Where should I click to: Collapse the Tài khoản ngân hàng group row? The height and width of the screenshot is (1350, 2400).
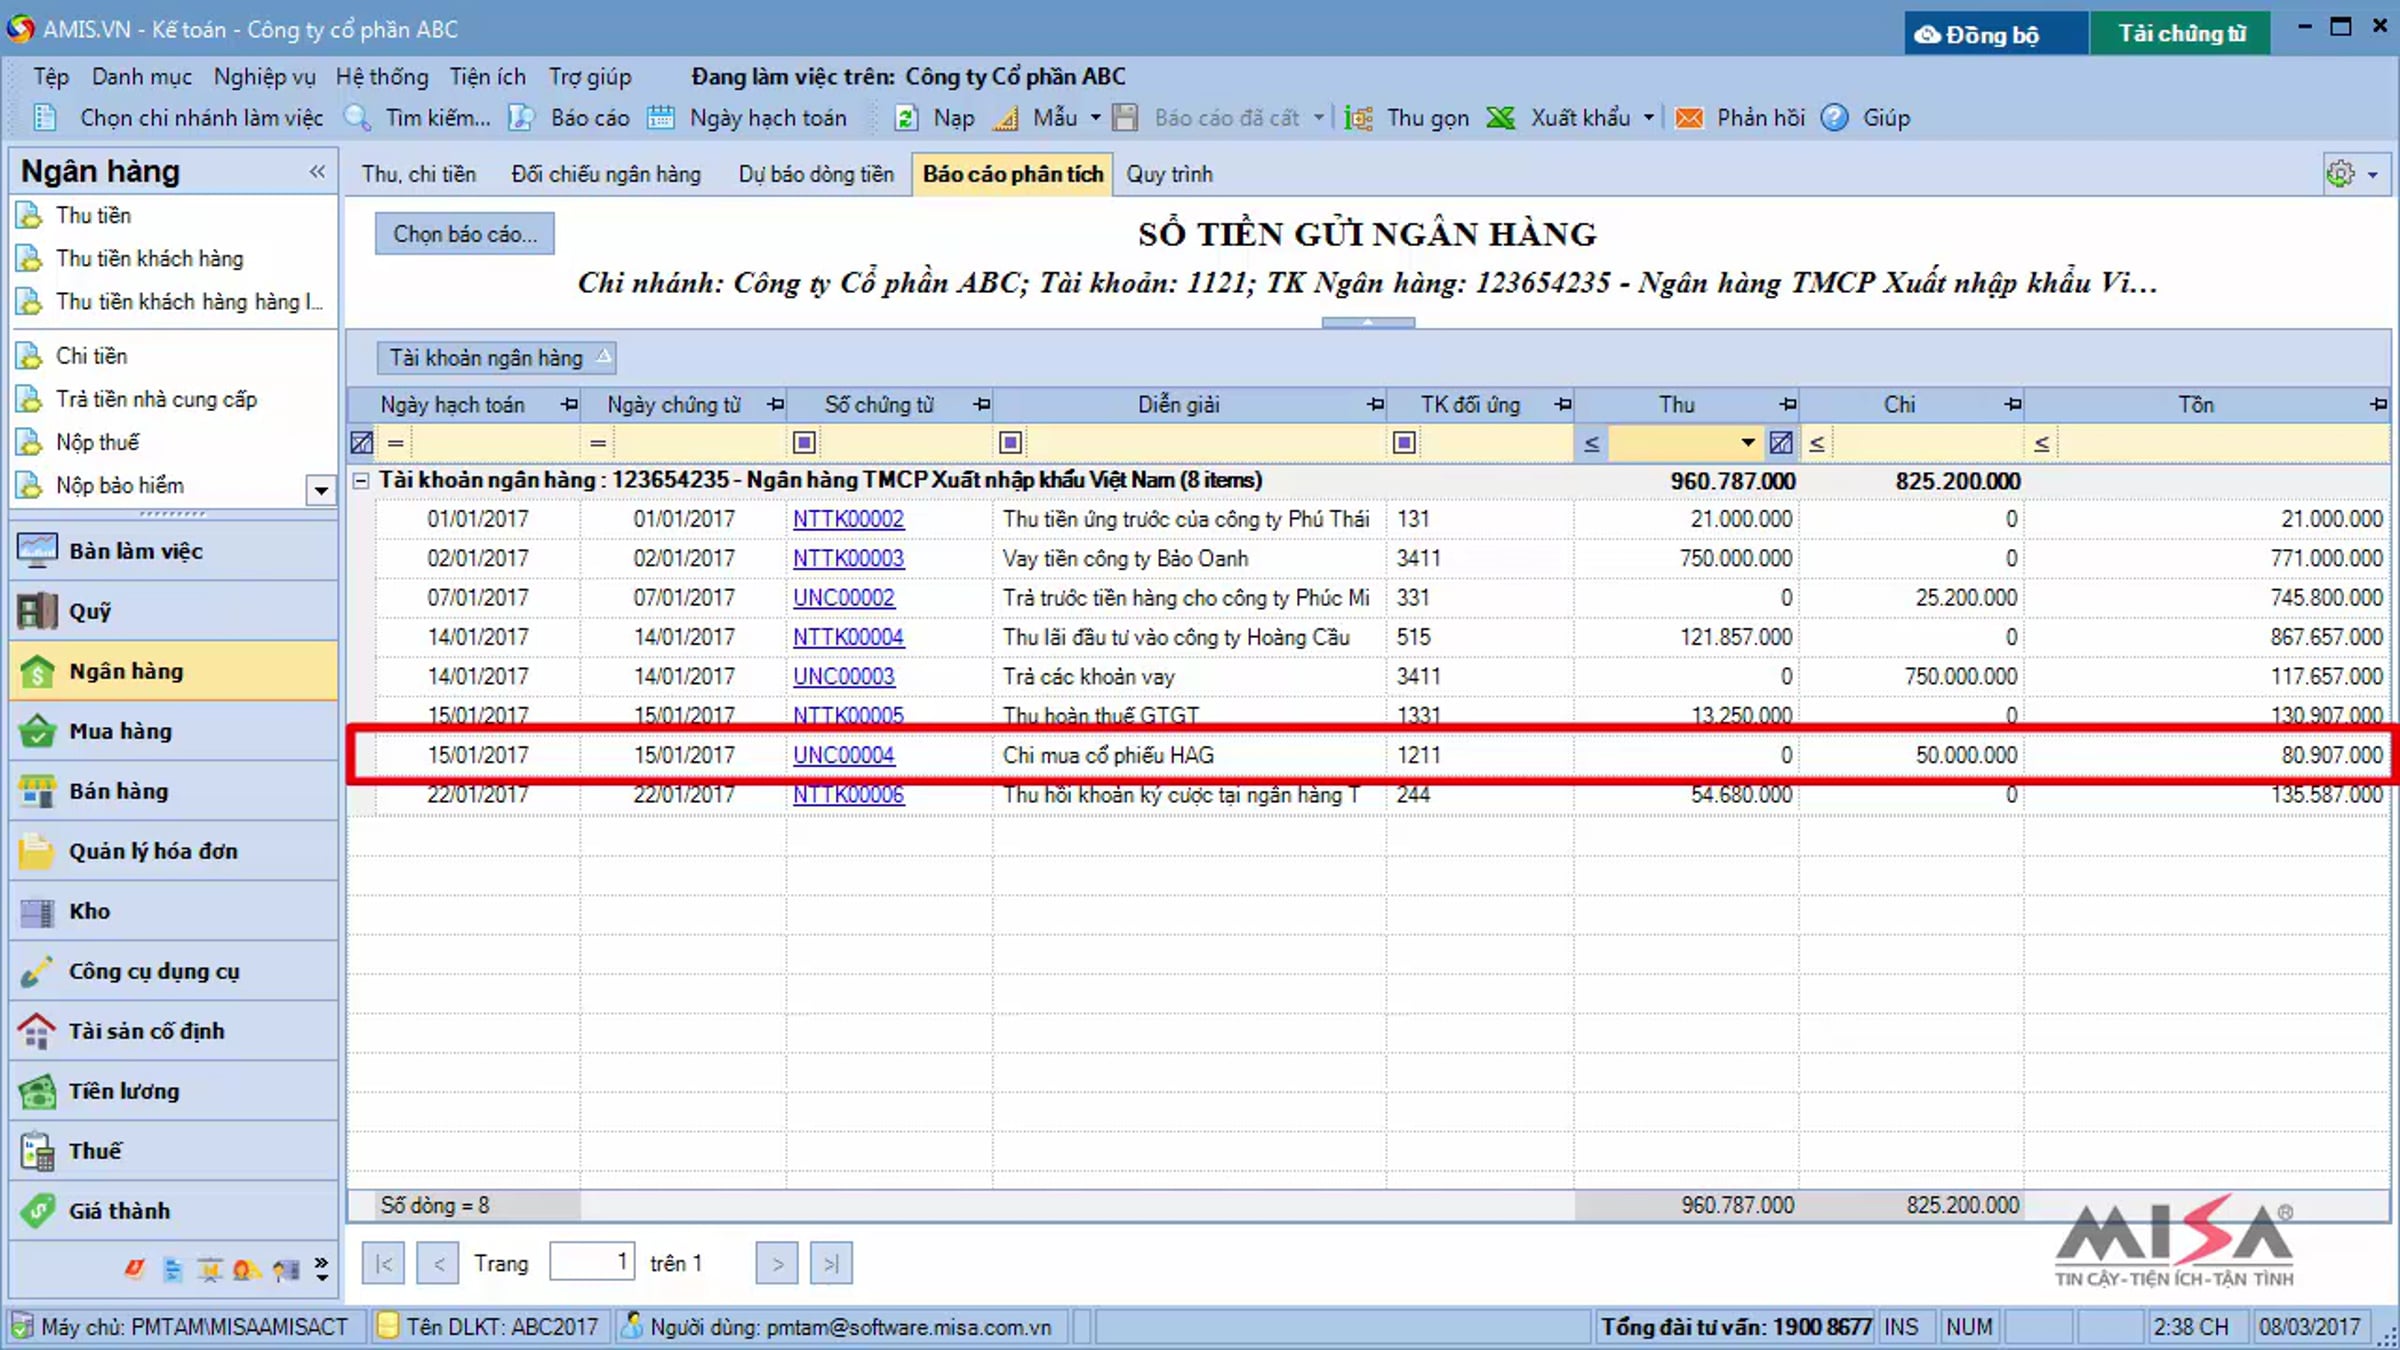click(x=361, y=481)
